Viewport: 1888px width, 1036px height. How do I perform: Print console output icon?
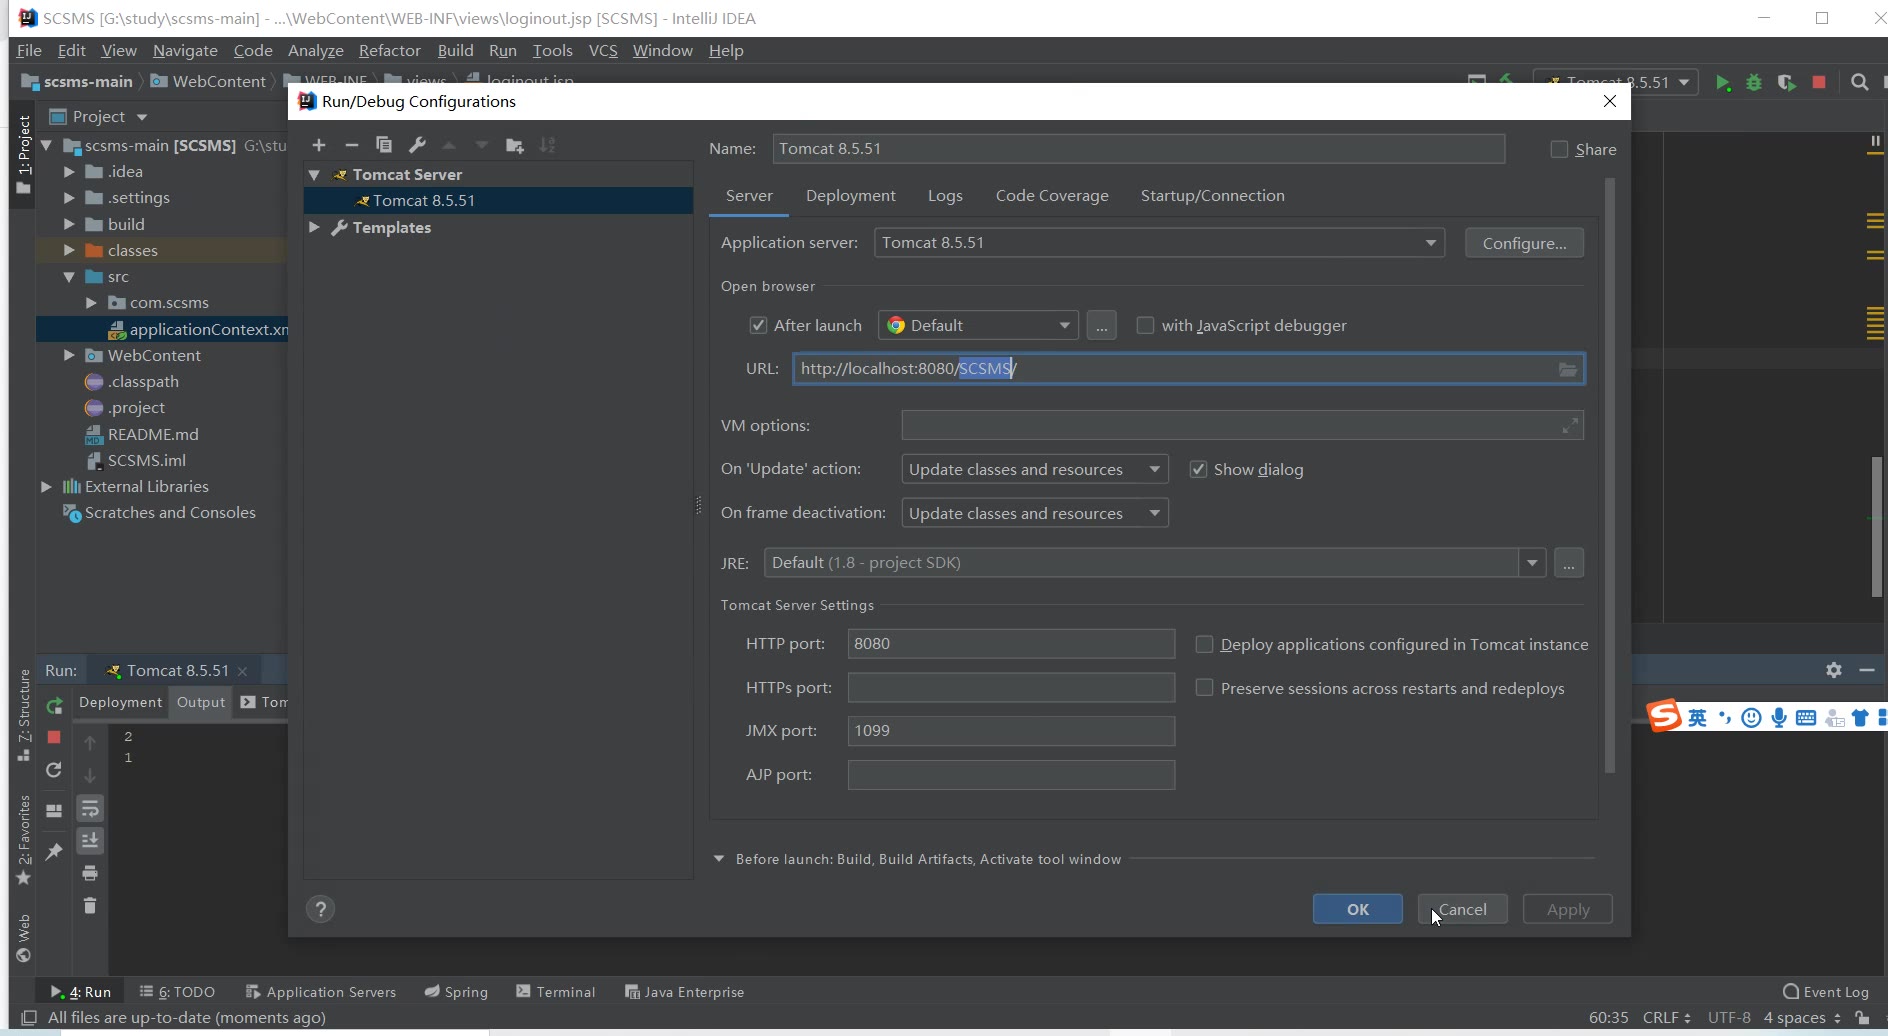pyautogui.click(x=90, y=873)
